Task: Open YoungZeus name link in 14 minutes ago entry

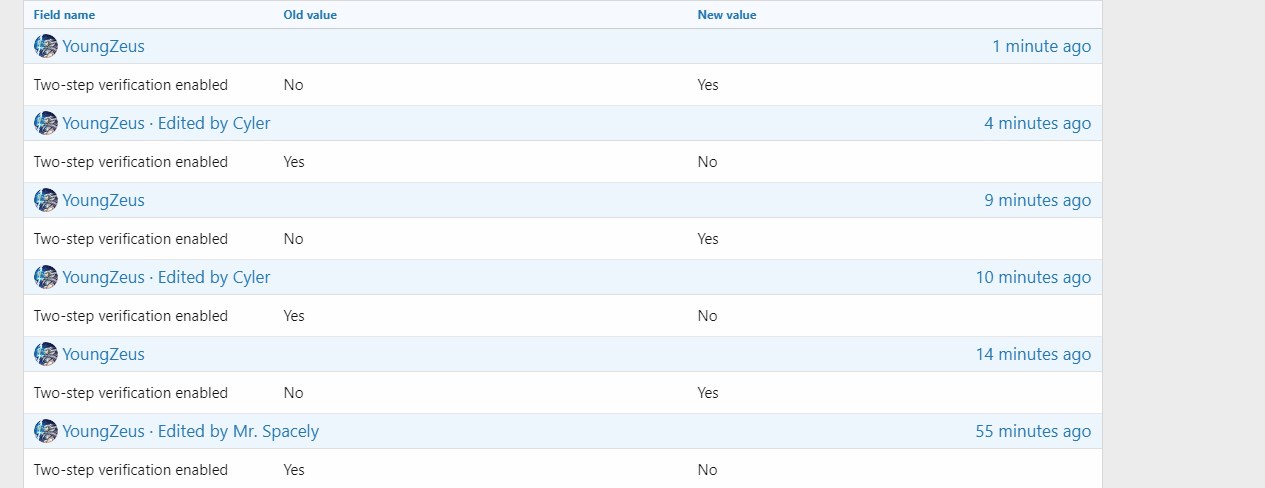Action: (103, 354)
